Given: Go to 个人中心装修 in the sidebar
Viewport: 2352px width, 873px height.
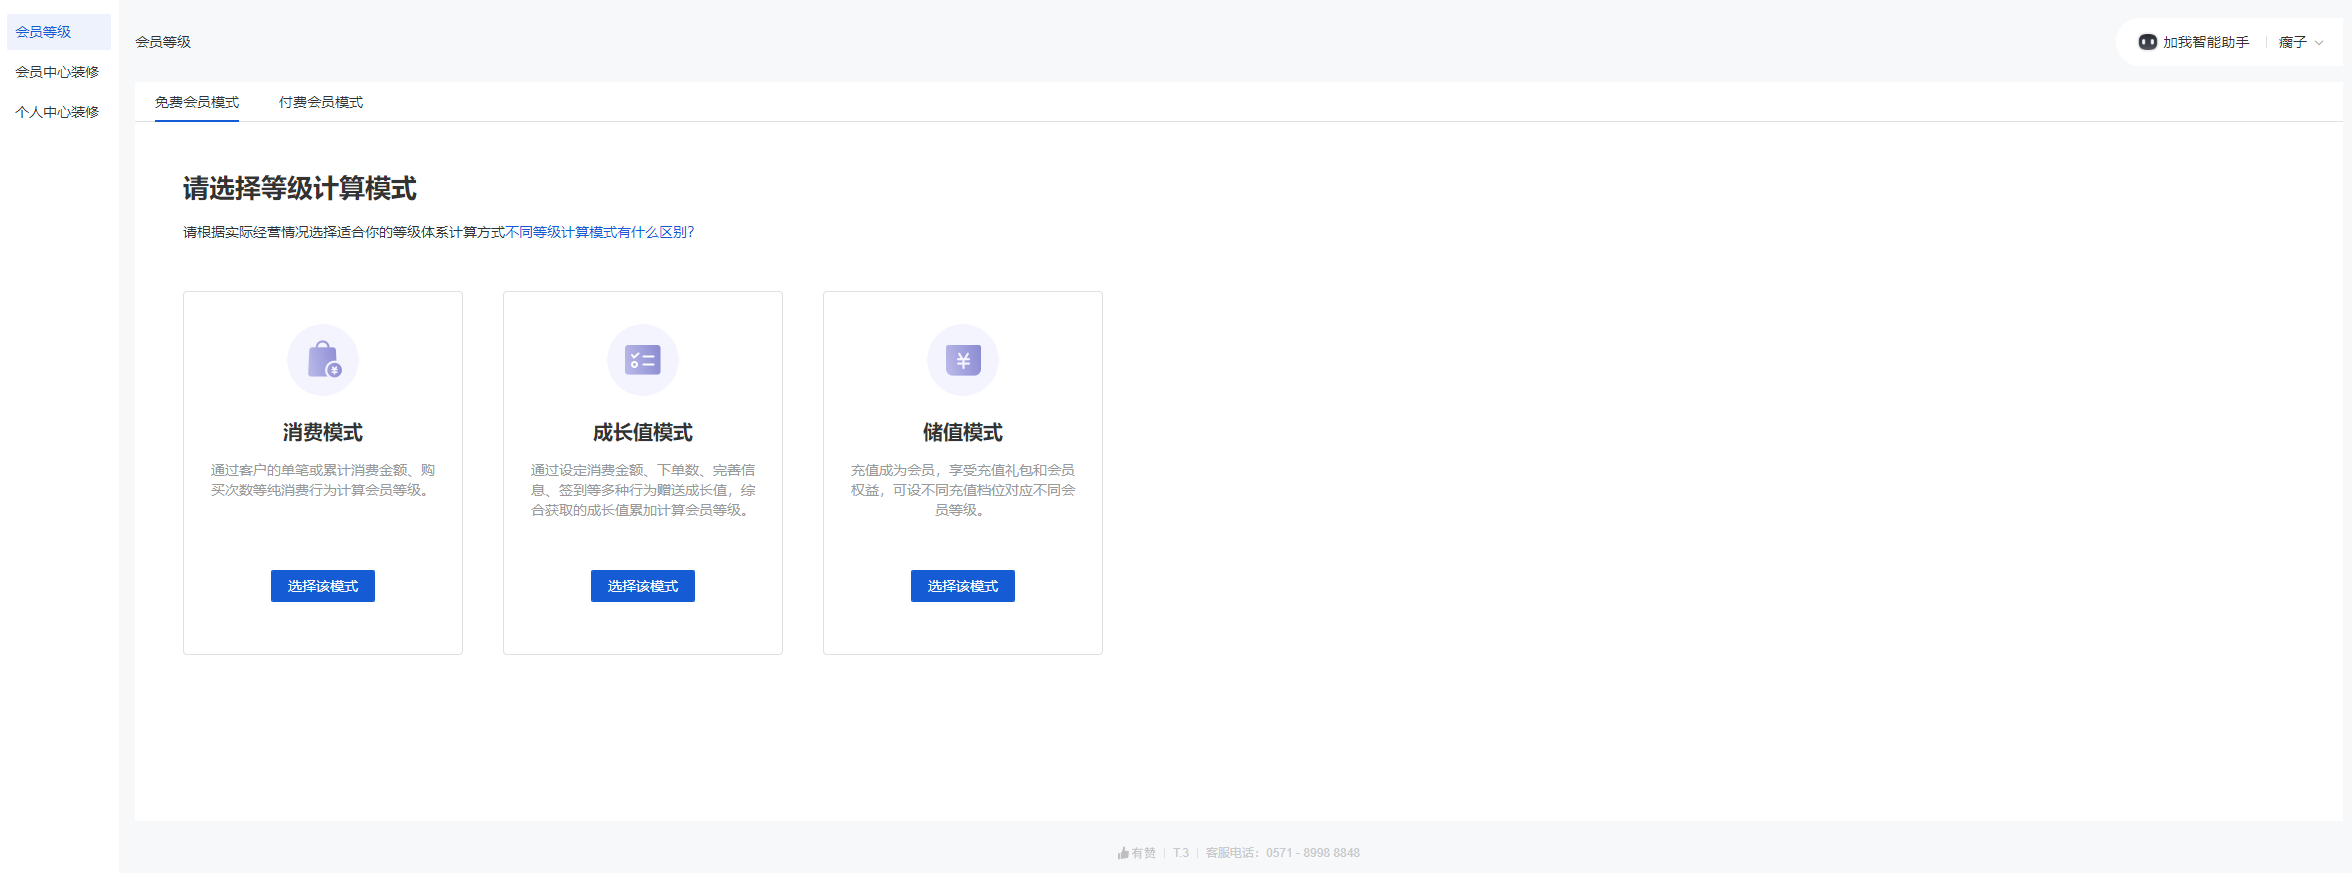Looking at the screenshot, I should 57,112.
